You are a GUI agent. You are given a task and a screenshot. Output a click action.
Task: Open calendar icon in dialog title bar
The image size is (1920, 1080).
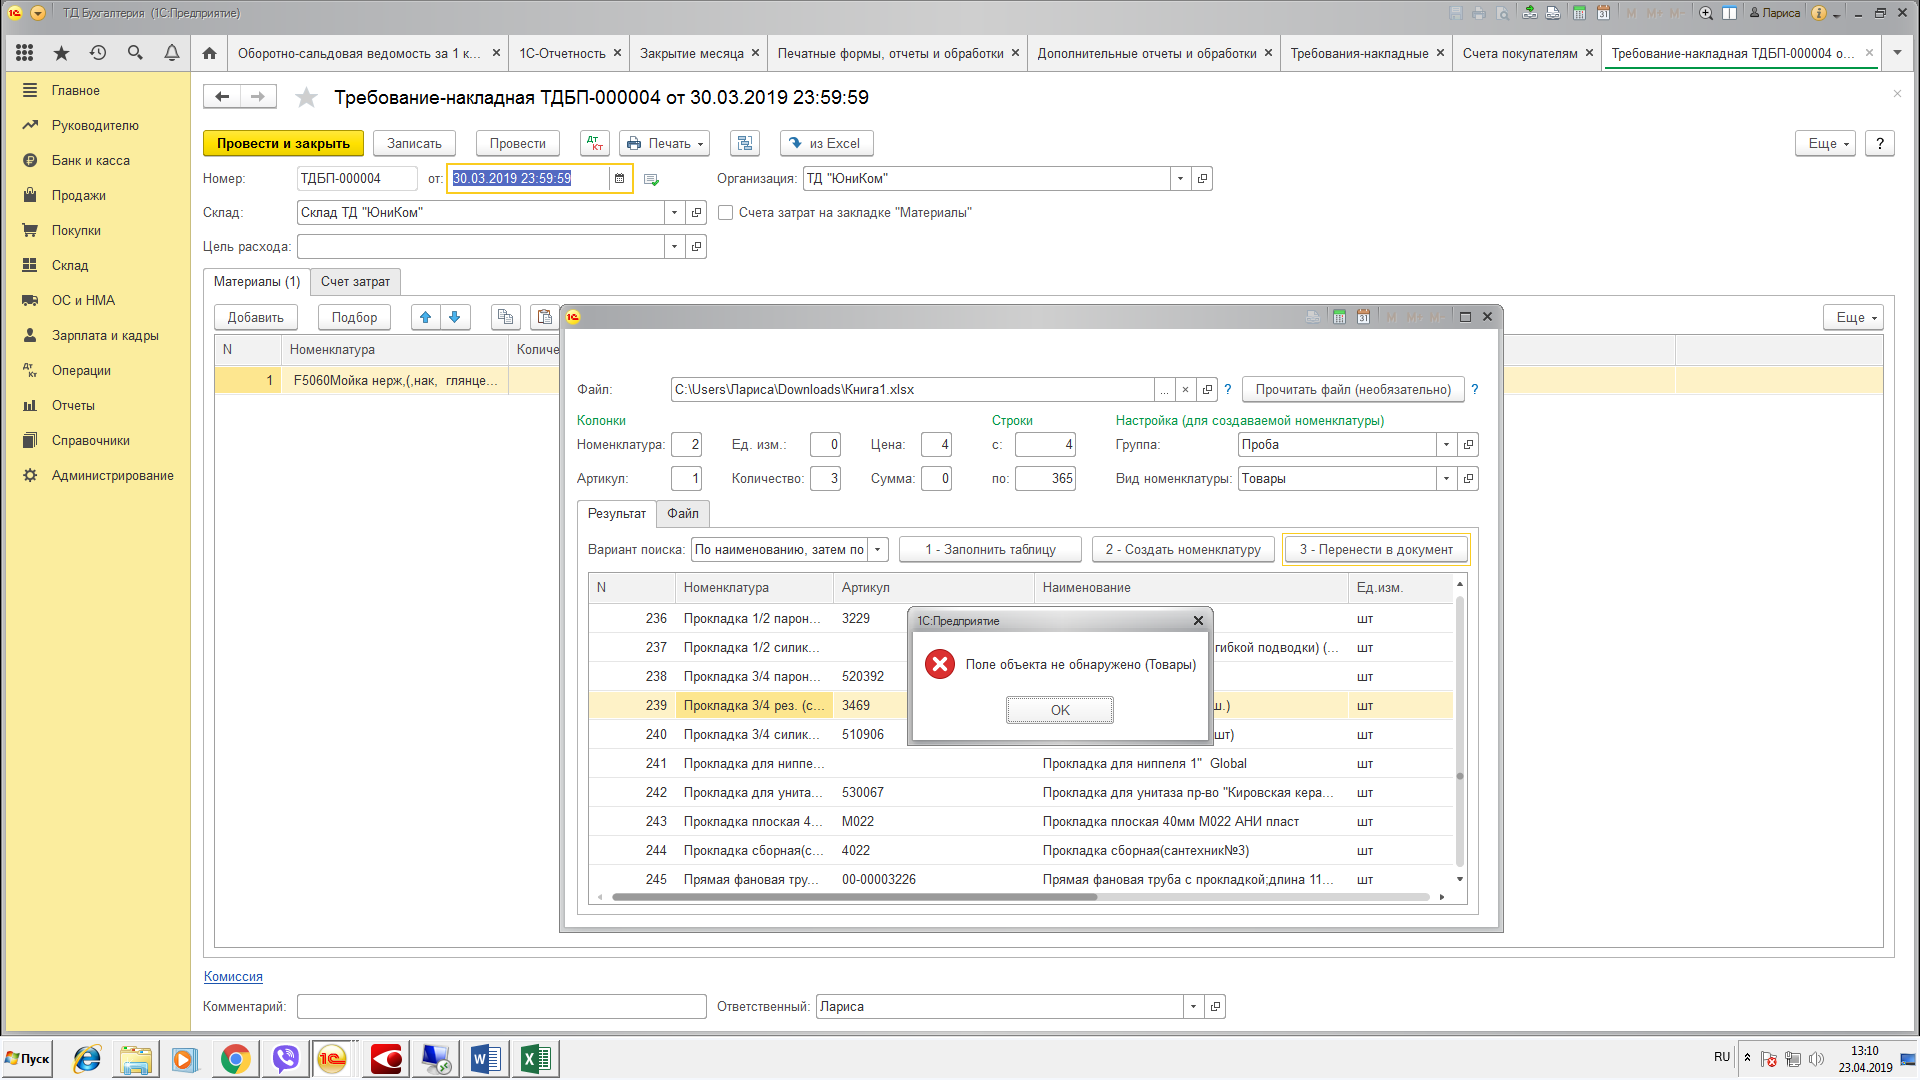(x=1363, y=317)
